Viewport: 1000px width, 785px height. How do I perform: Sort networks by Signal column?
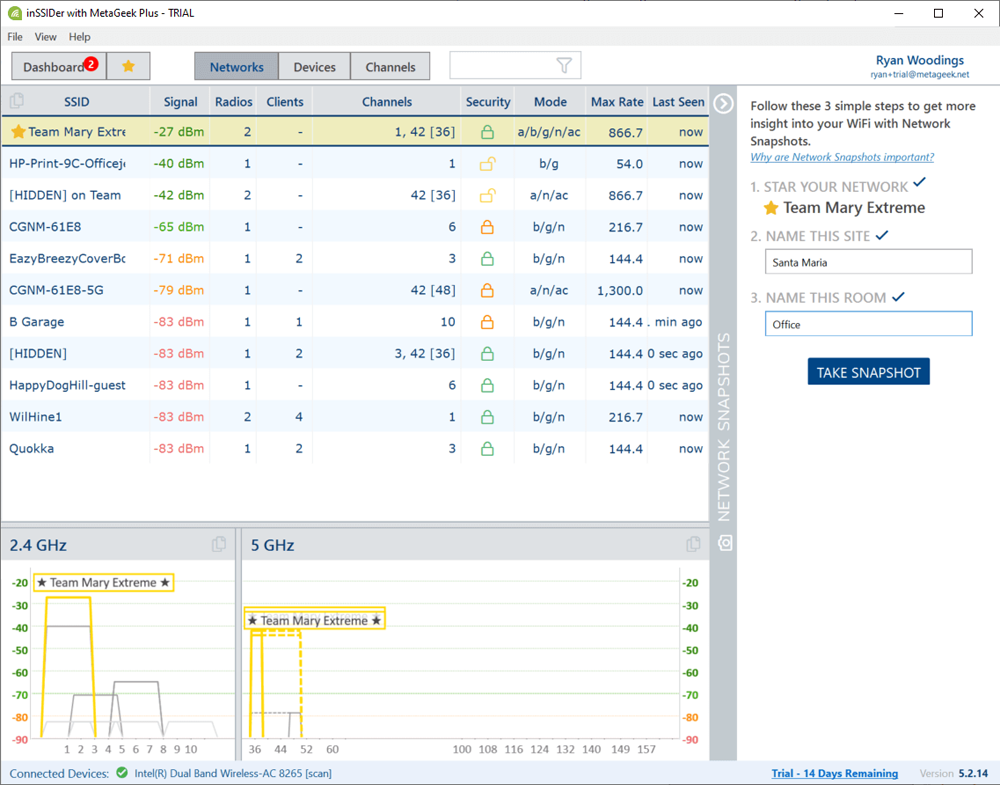click(180, 102)
